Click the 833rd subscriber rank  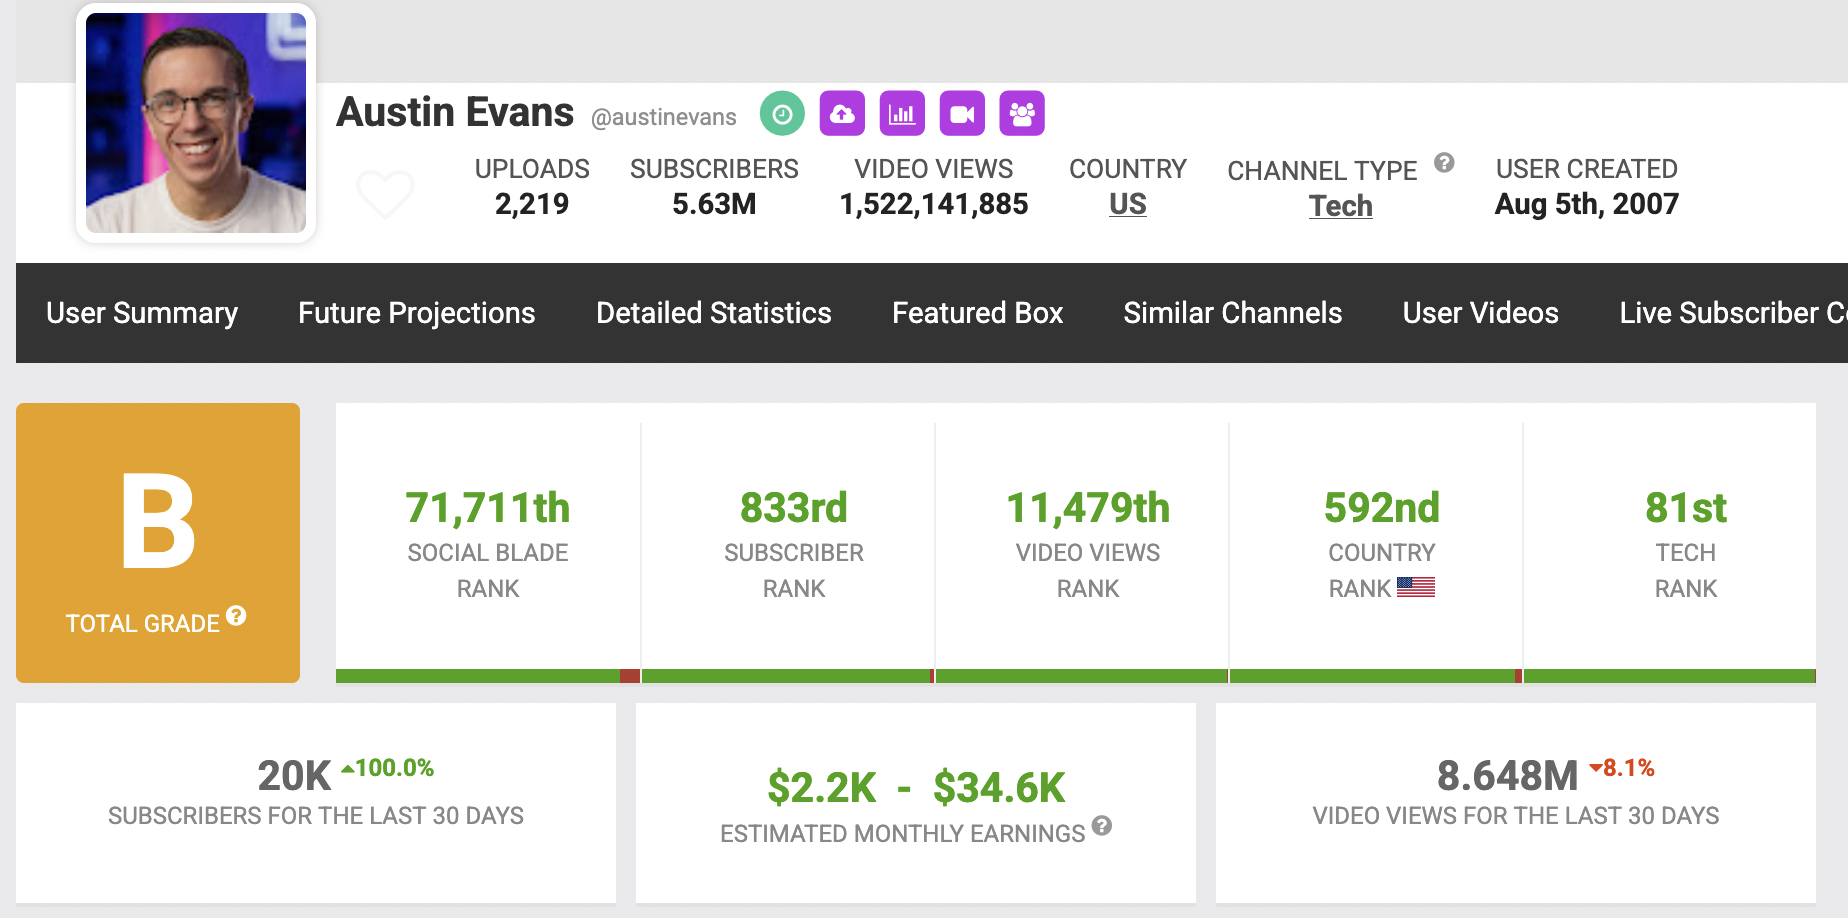pyautogui.click(x=794, y=508)
